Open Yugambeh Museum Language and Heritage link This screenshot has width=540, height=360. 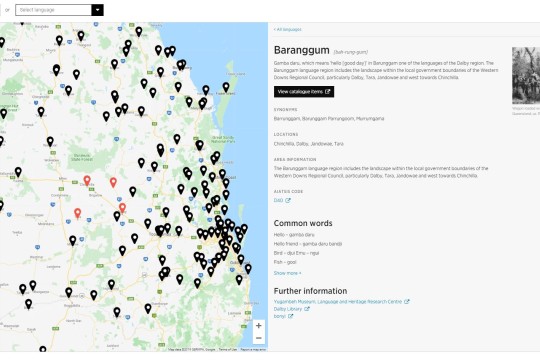338,301
